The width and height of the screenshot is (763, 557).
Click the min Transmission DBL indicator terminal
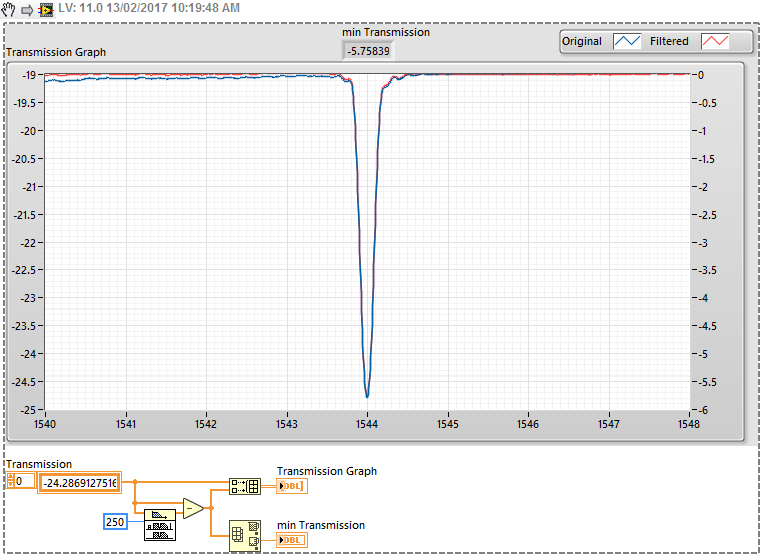coord(292,540)
